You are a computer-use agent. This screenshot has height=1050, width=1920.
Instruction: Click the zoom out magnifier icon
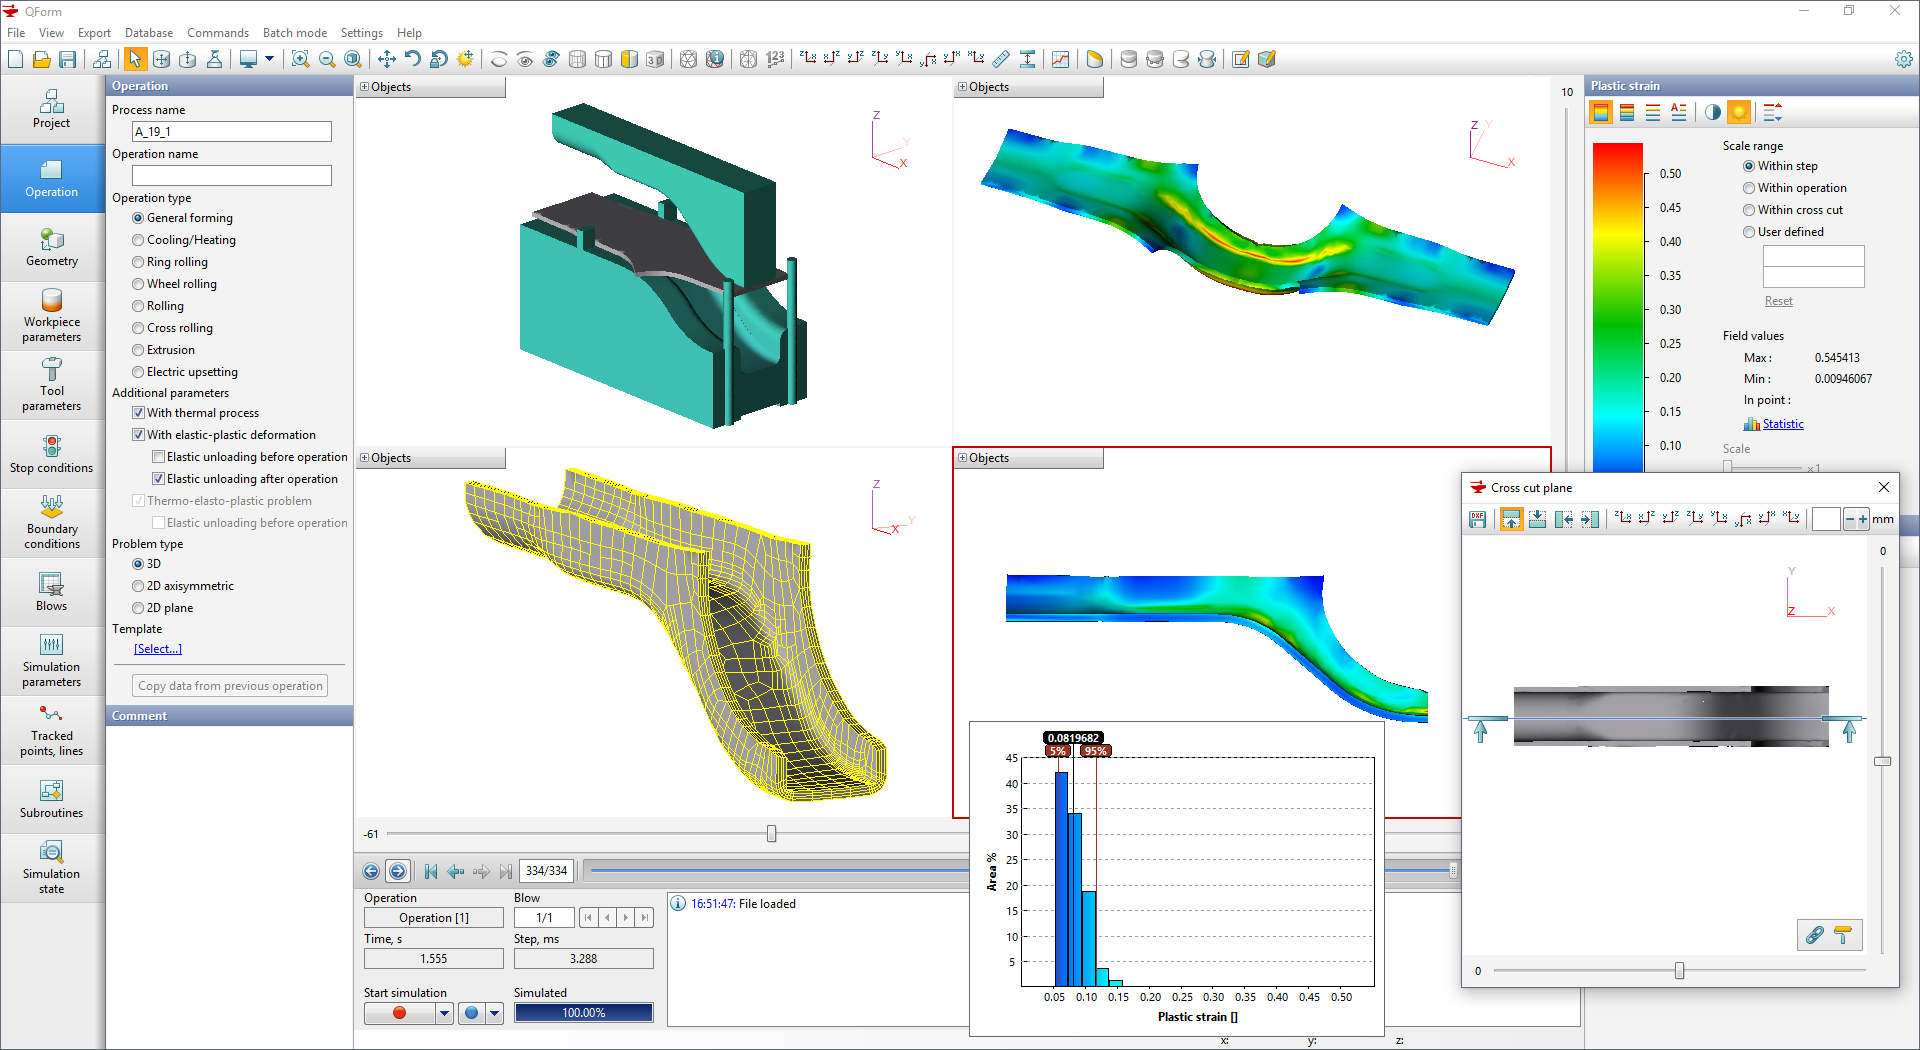point(327,60)
